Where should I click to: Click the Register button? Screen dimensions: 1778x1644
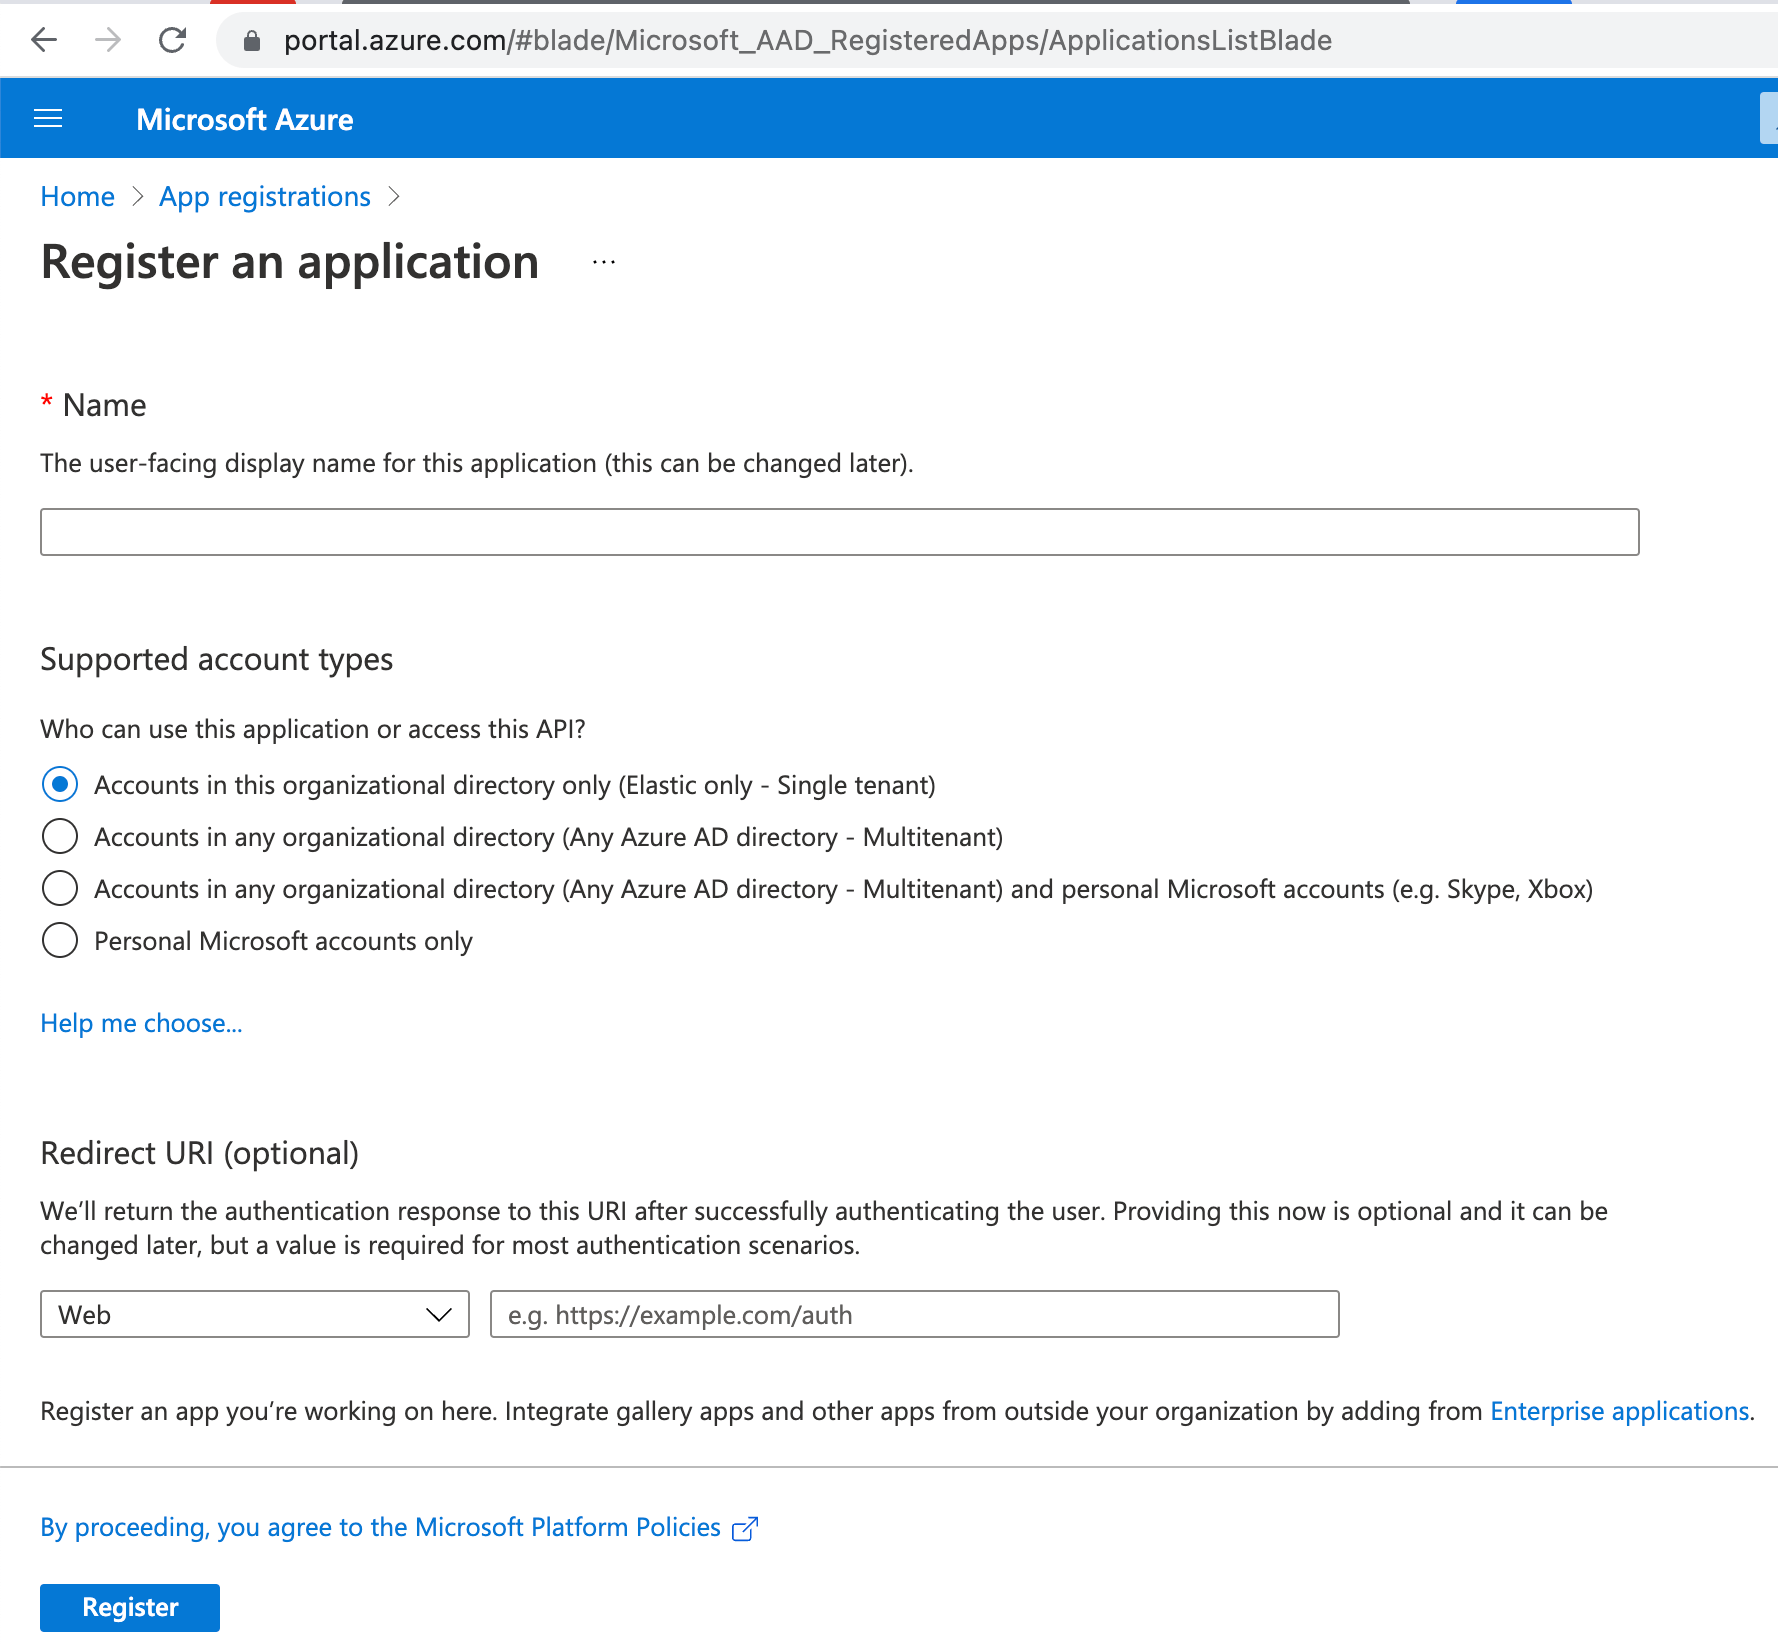click(129, 1607)
